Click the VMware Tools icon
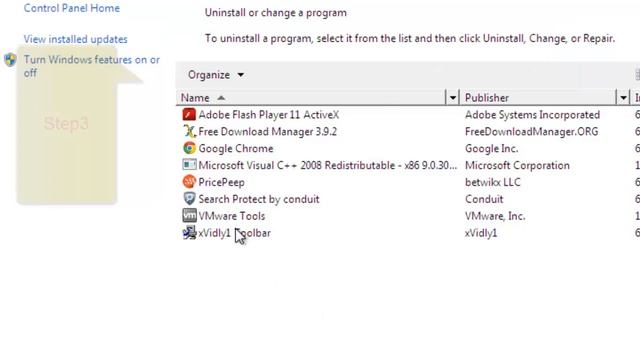This screenshot has height=360, width=640. coord(189,216)
